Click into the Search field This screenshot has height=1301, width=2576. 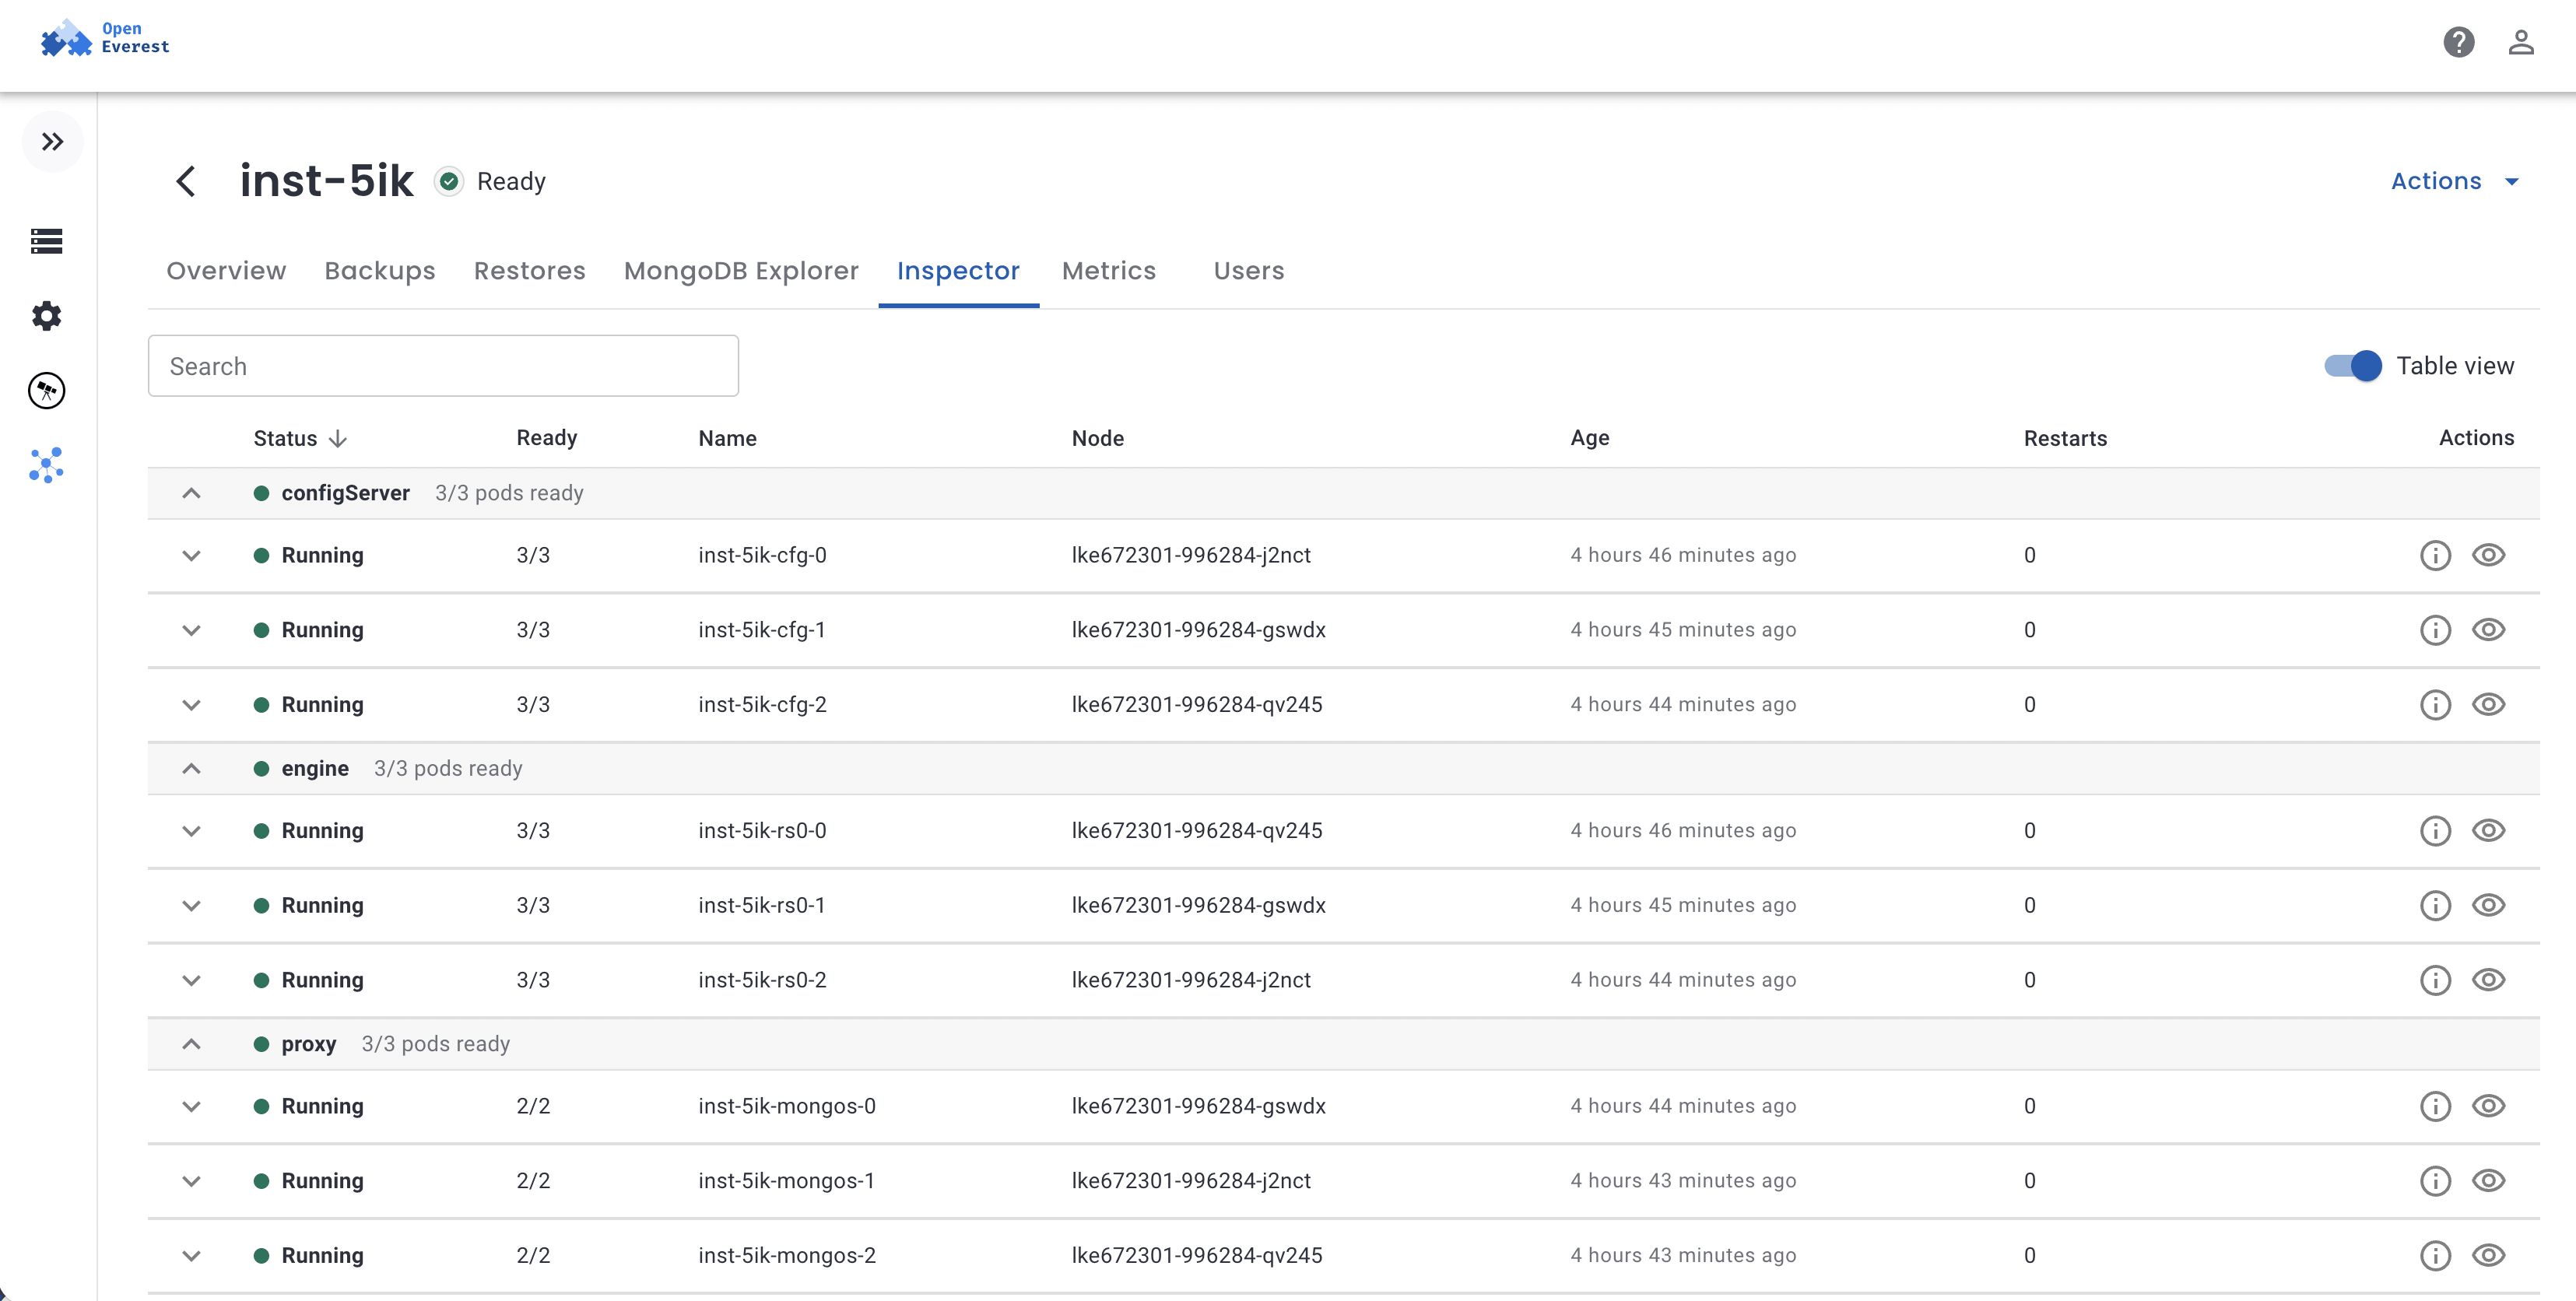[443, 366]
